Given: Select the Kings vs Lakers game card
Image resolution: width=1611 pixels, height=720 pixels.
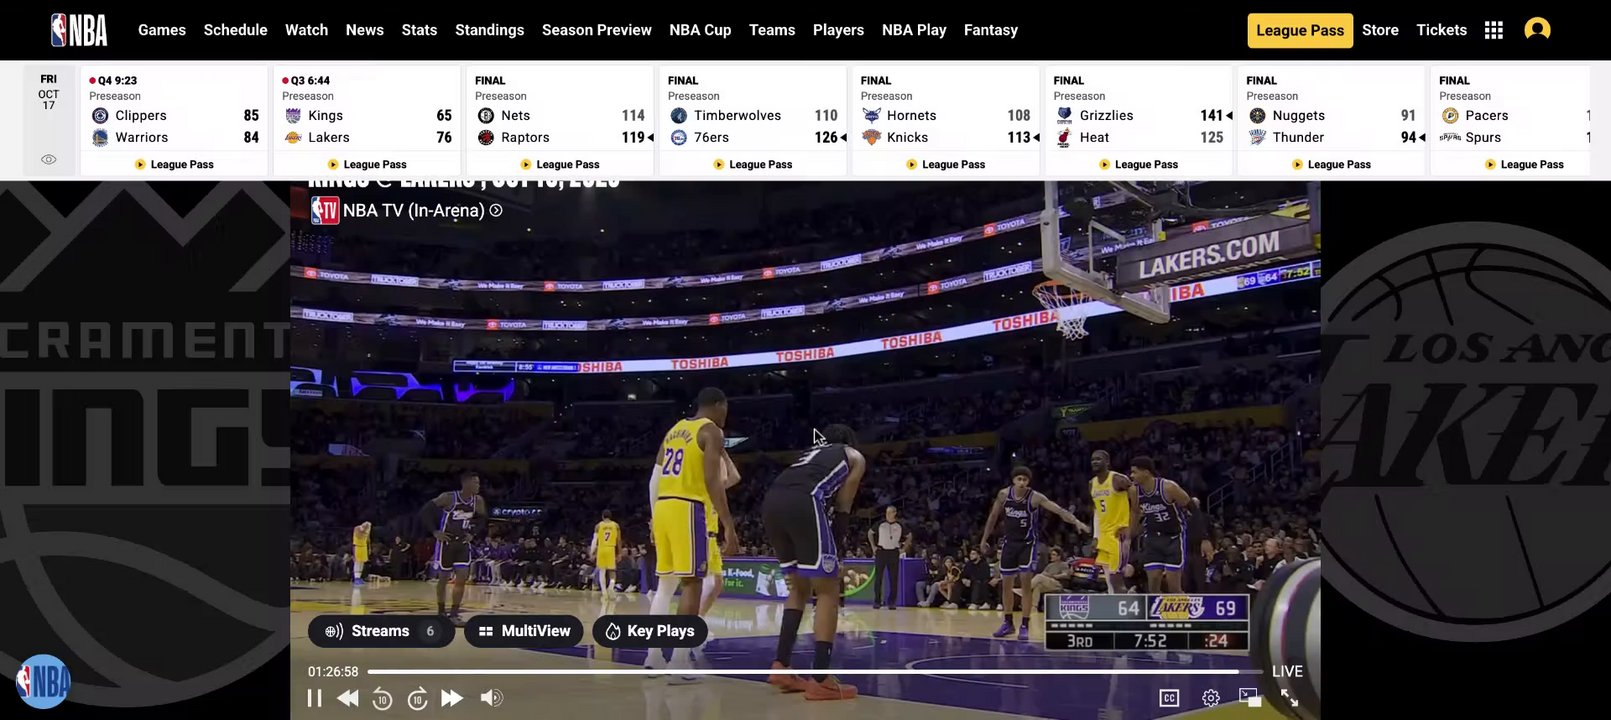Looking at the screenshot, I should click(x=367, y=121).
